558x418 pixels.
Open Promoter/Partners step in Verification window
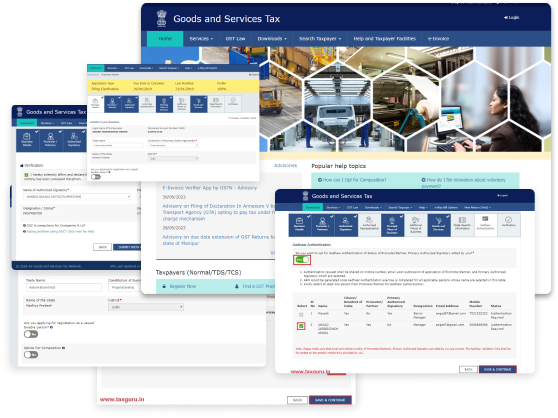pos(50,140)
